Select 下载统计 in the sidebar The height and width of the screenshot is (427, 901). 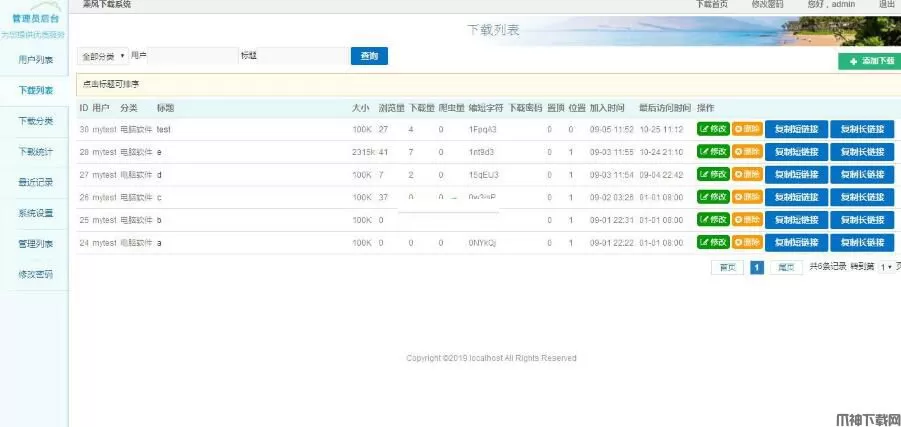pyautogui.click(x=35, y=152)
